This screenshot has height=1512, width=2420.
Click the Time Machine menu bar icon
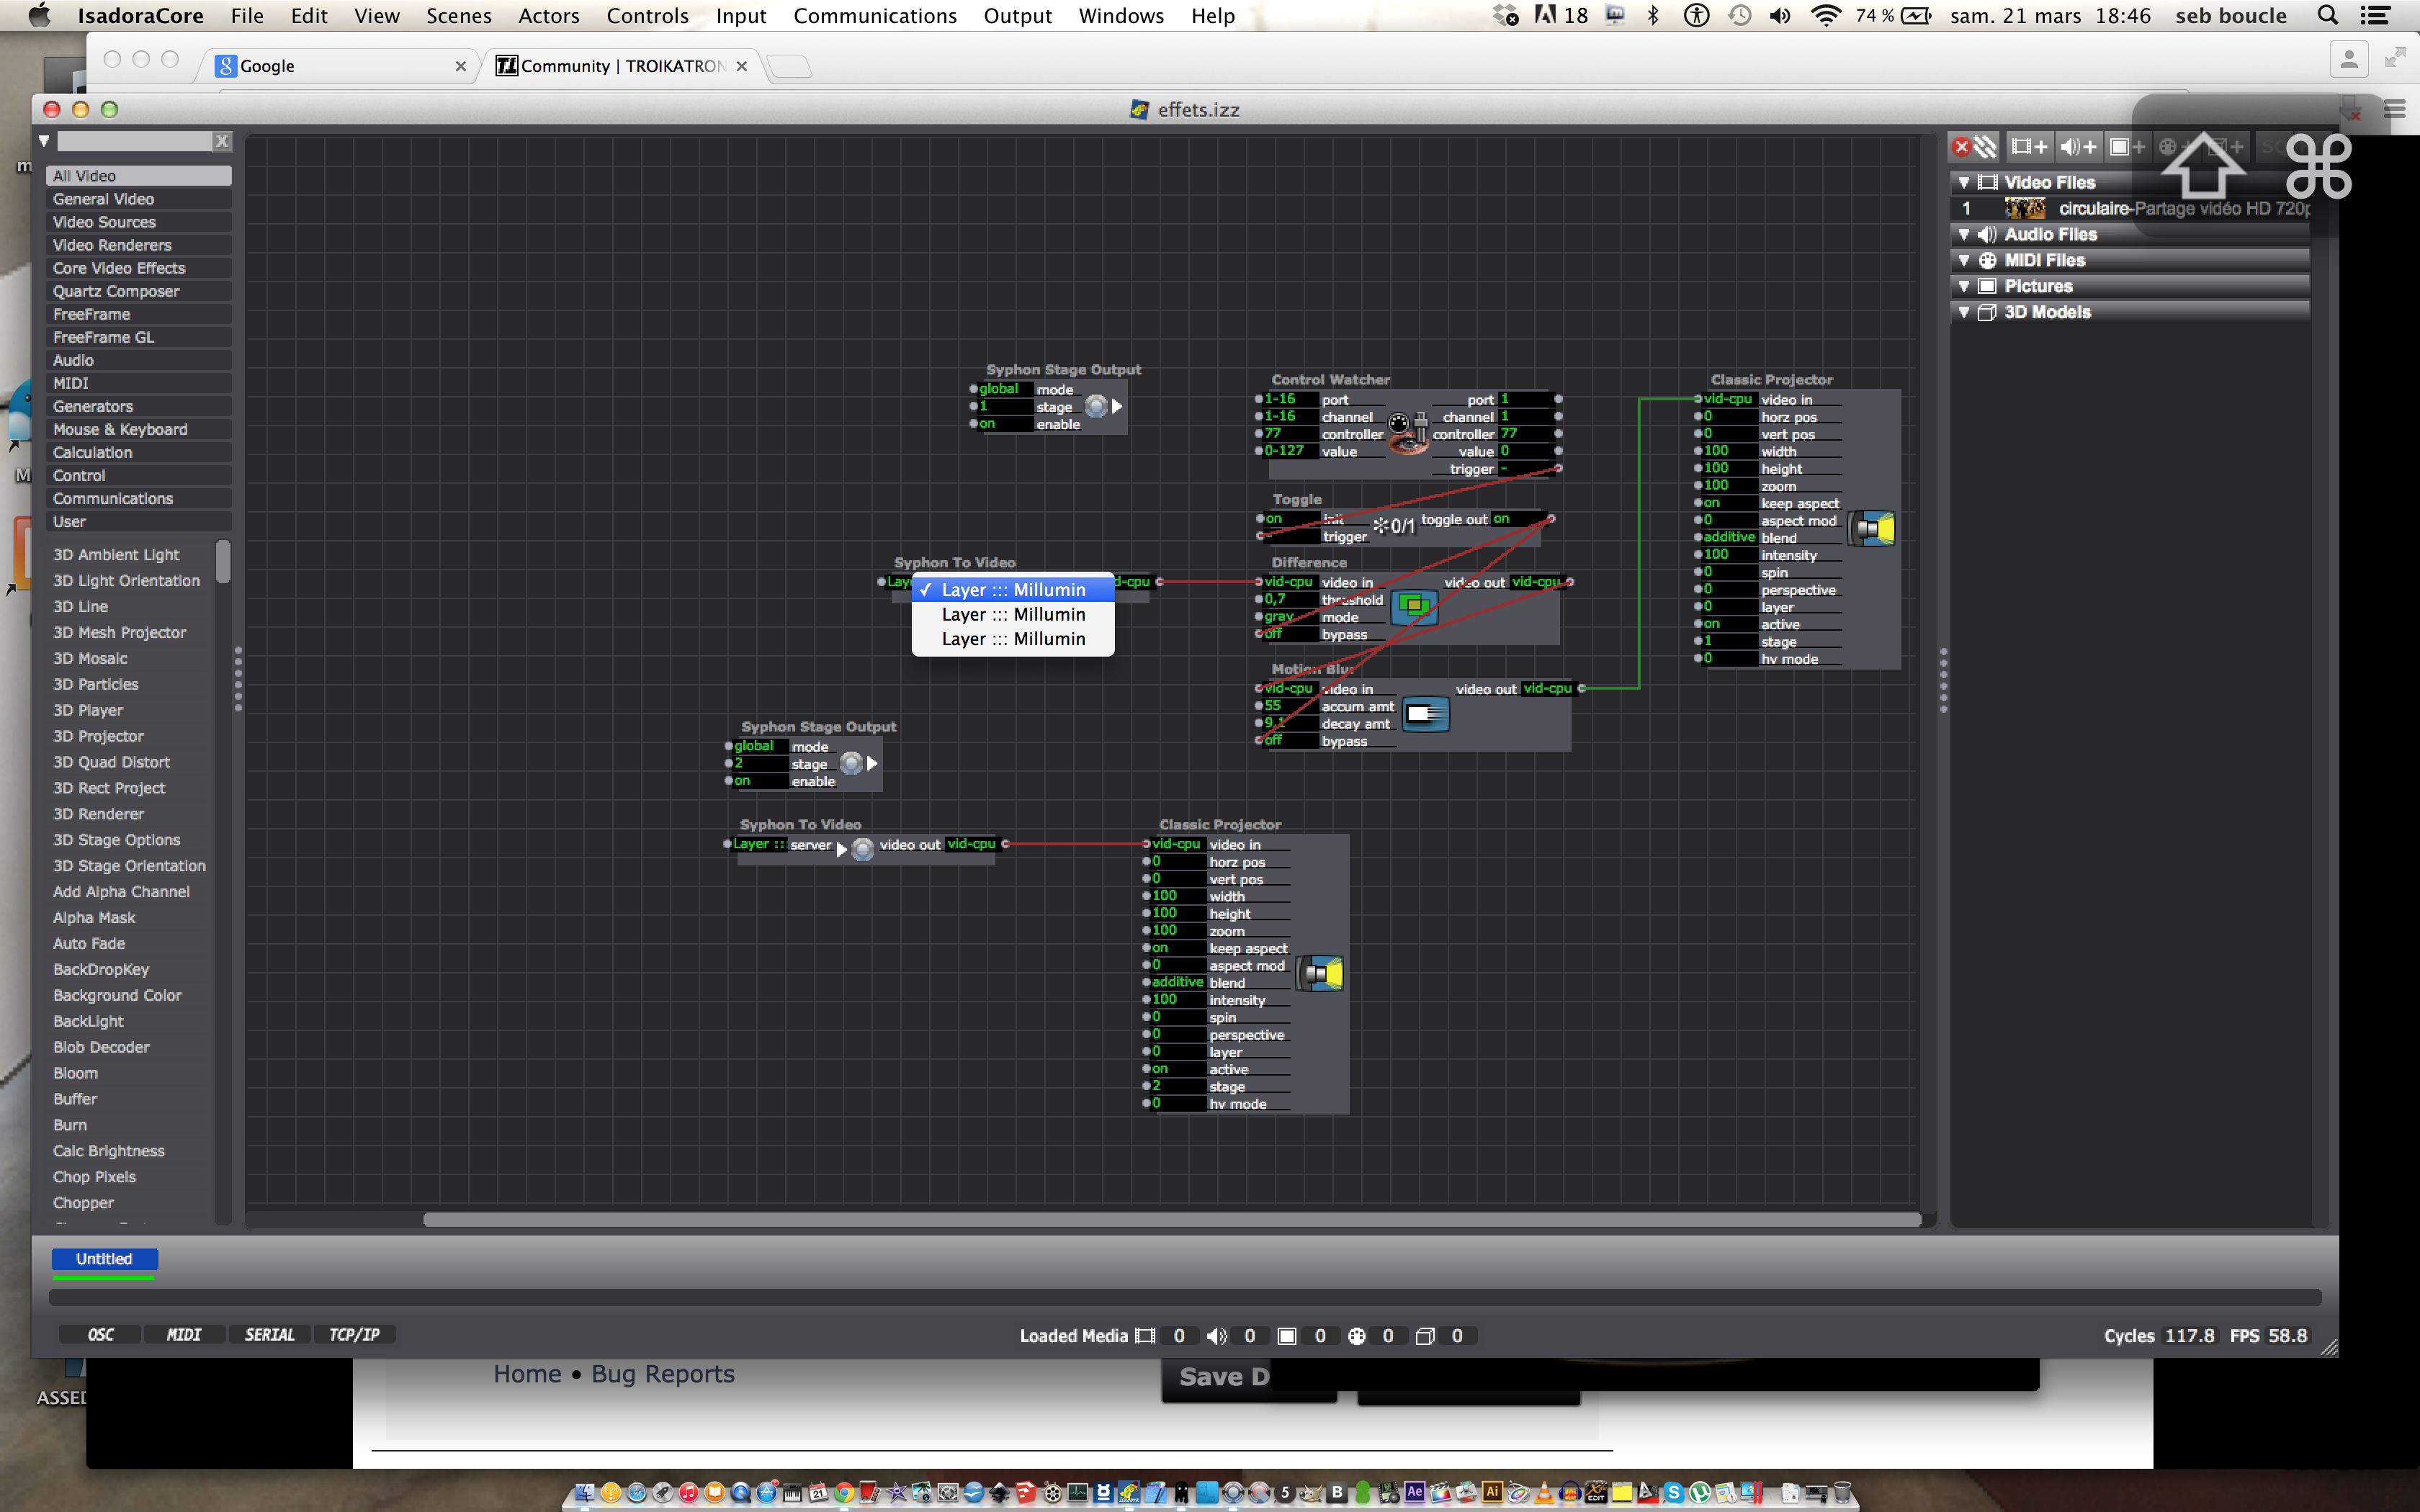coord(1740,15)
